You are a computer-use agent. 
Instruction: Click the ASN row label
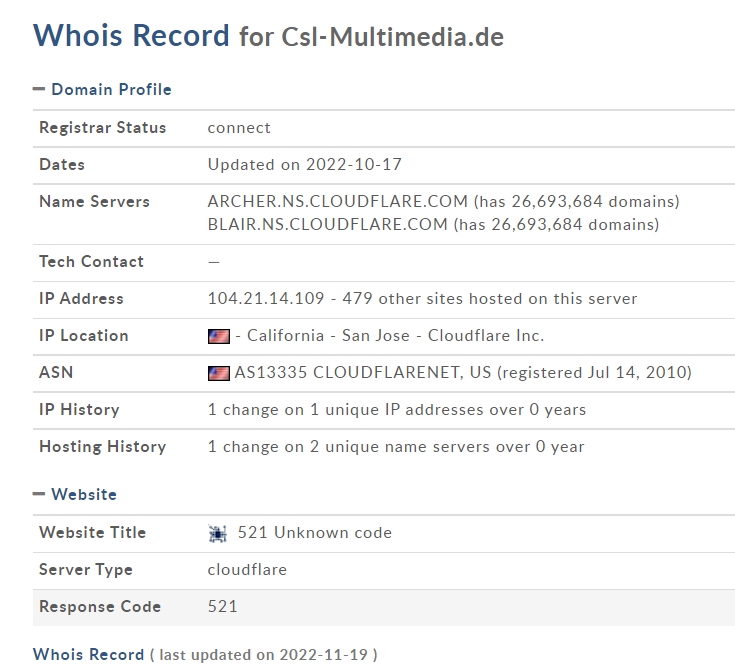tap(56, 373)
